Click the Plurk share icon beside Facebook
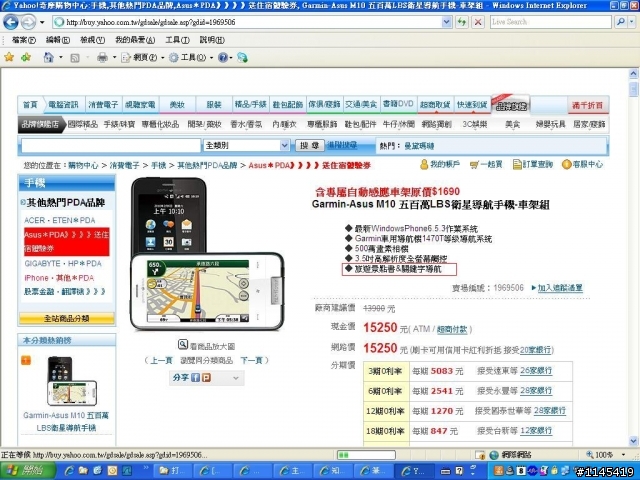 tap(207, 378)
